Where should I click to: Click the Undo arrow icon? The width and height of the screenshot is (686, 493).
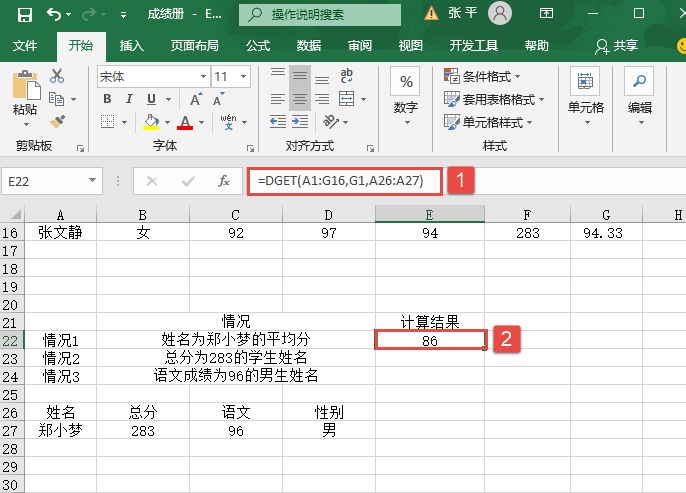coord(53,14)
